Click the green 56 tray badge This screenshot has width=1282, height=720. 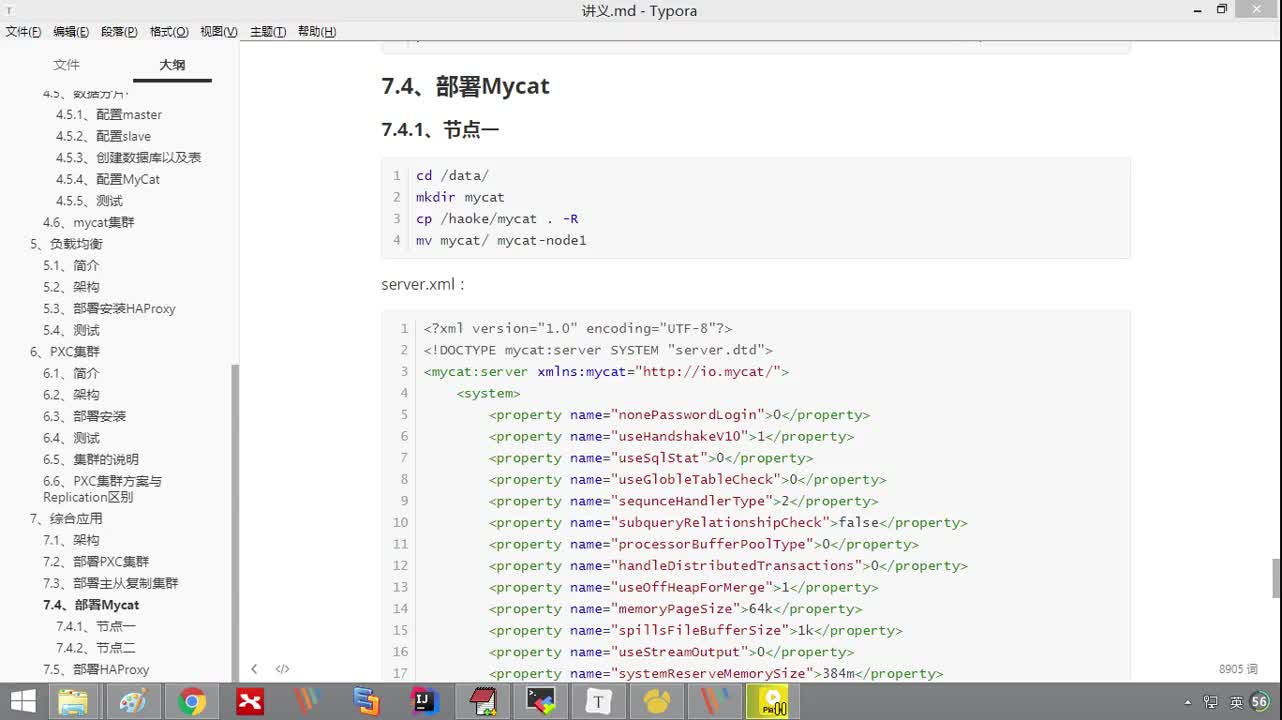coord(1260,702)
